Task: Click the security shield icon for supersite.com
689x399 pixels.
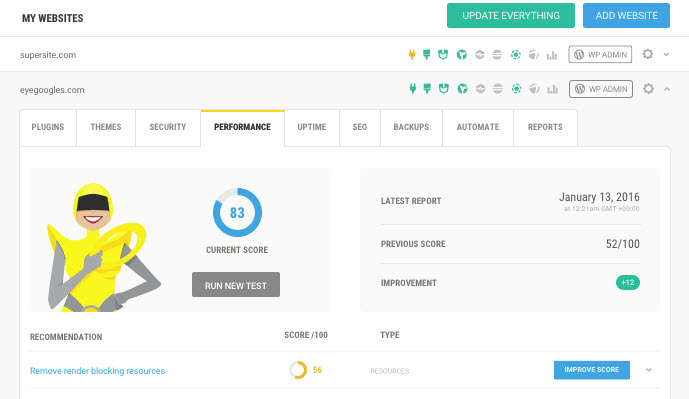Action: 443,54
